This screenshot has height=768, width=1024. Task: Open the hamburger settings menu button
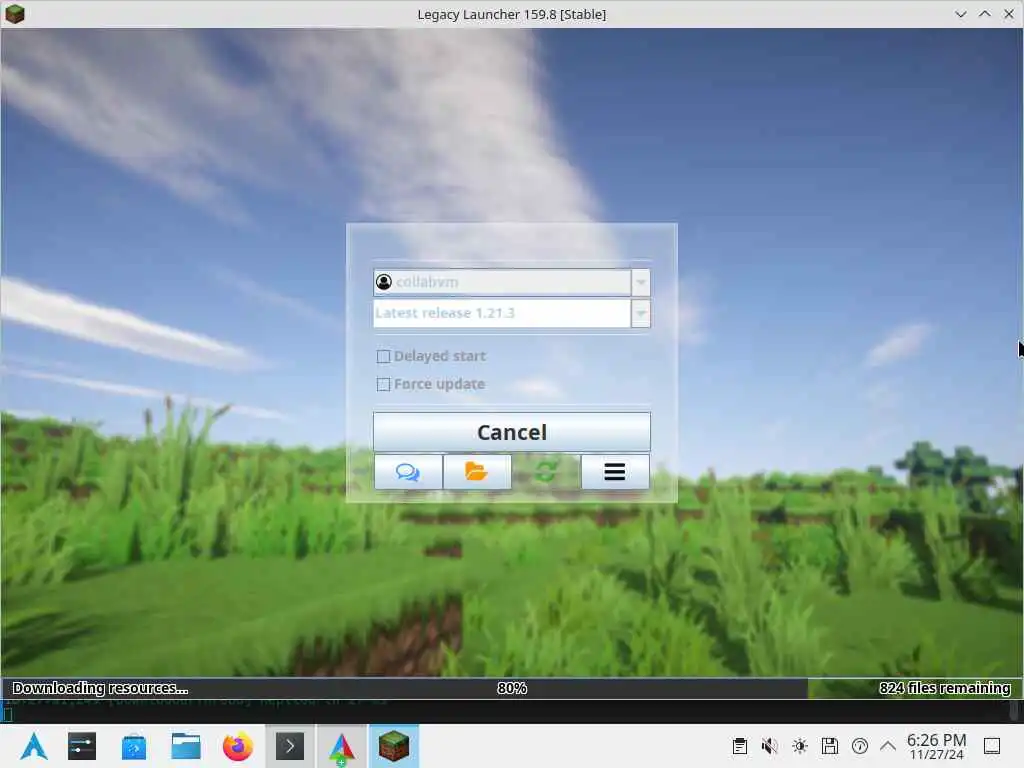[x=615, y=472]
